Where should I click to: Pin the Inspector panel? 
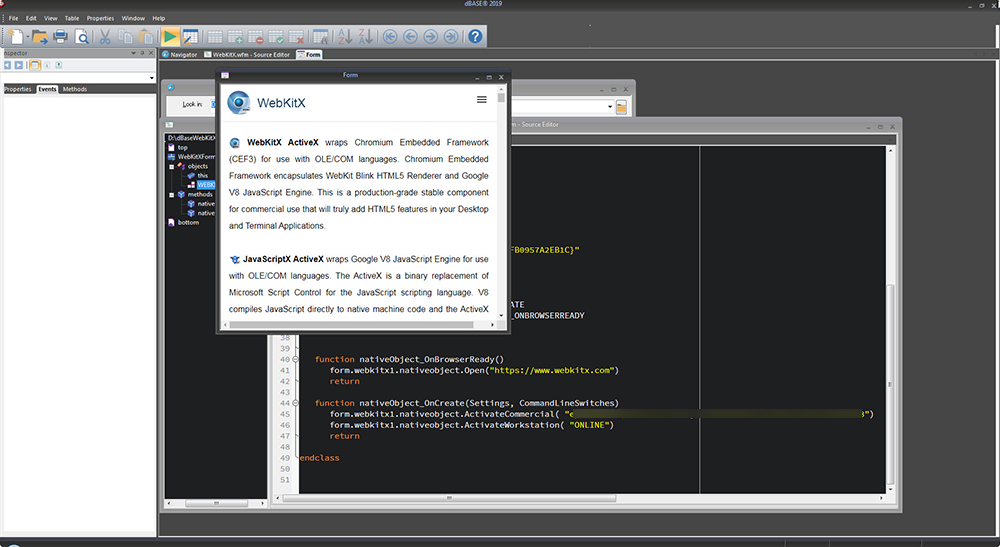click(x=142, y=53)
